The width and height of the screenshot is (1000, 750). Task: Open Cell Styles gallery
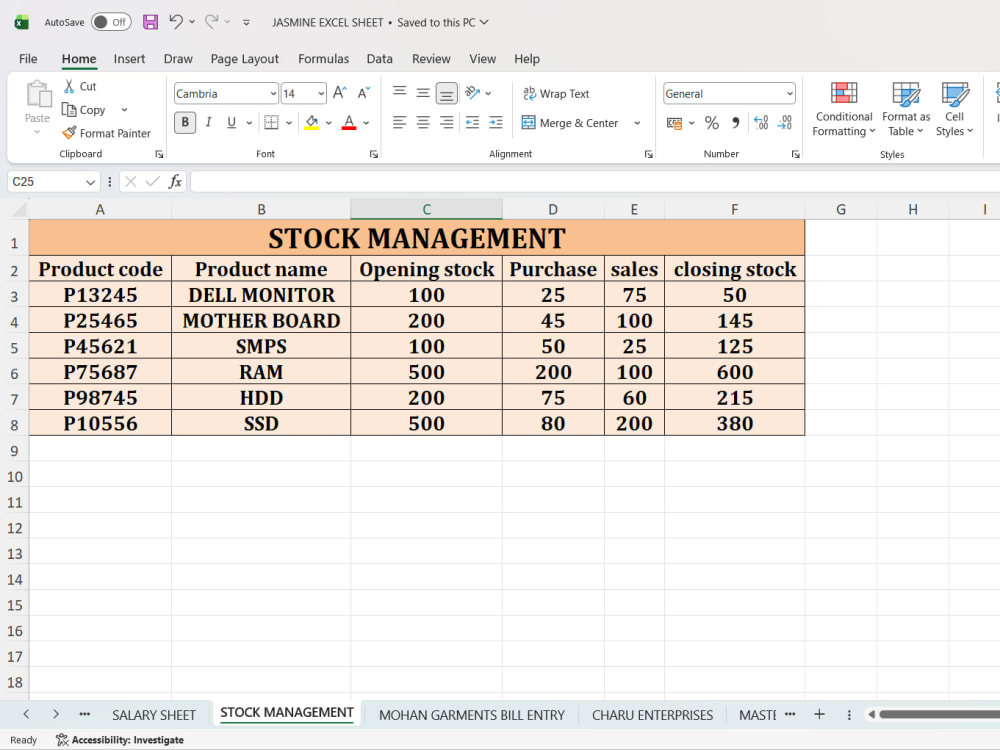(954, 109)
